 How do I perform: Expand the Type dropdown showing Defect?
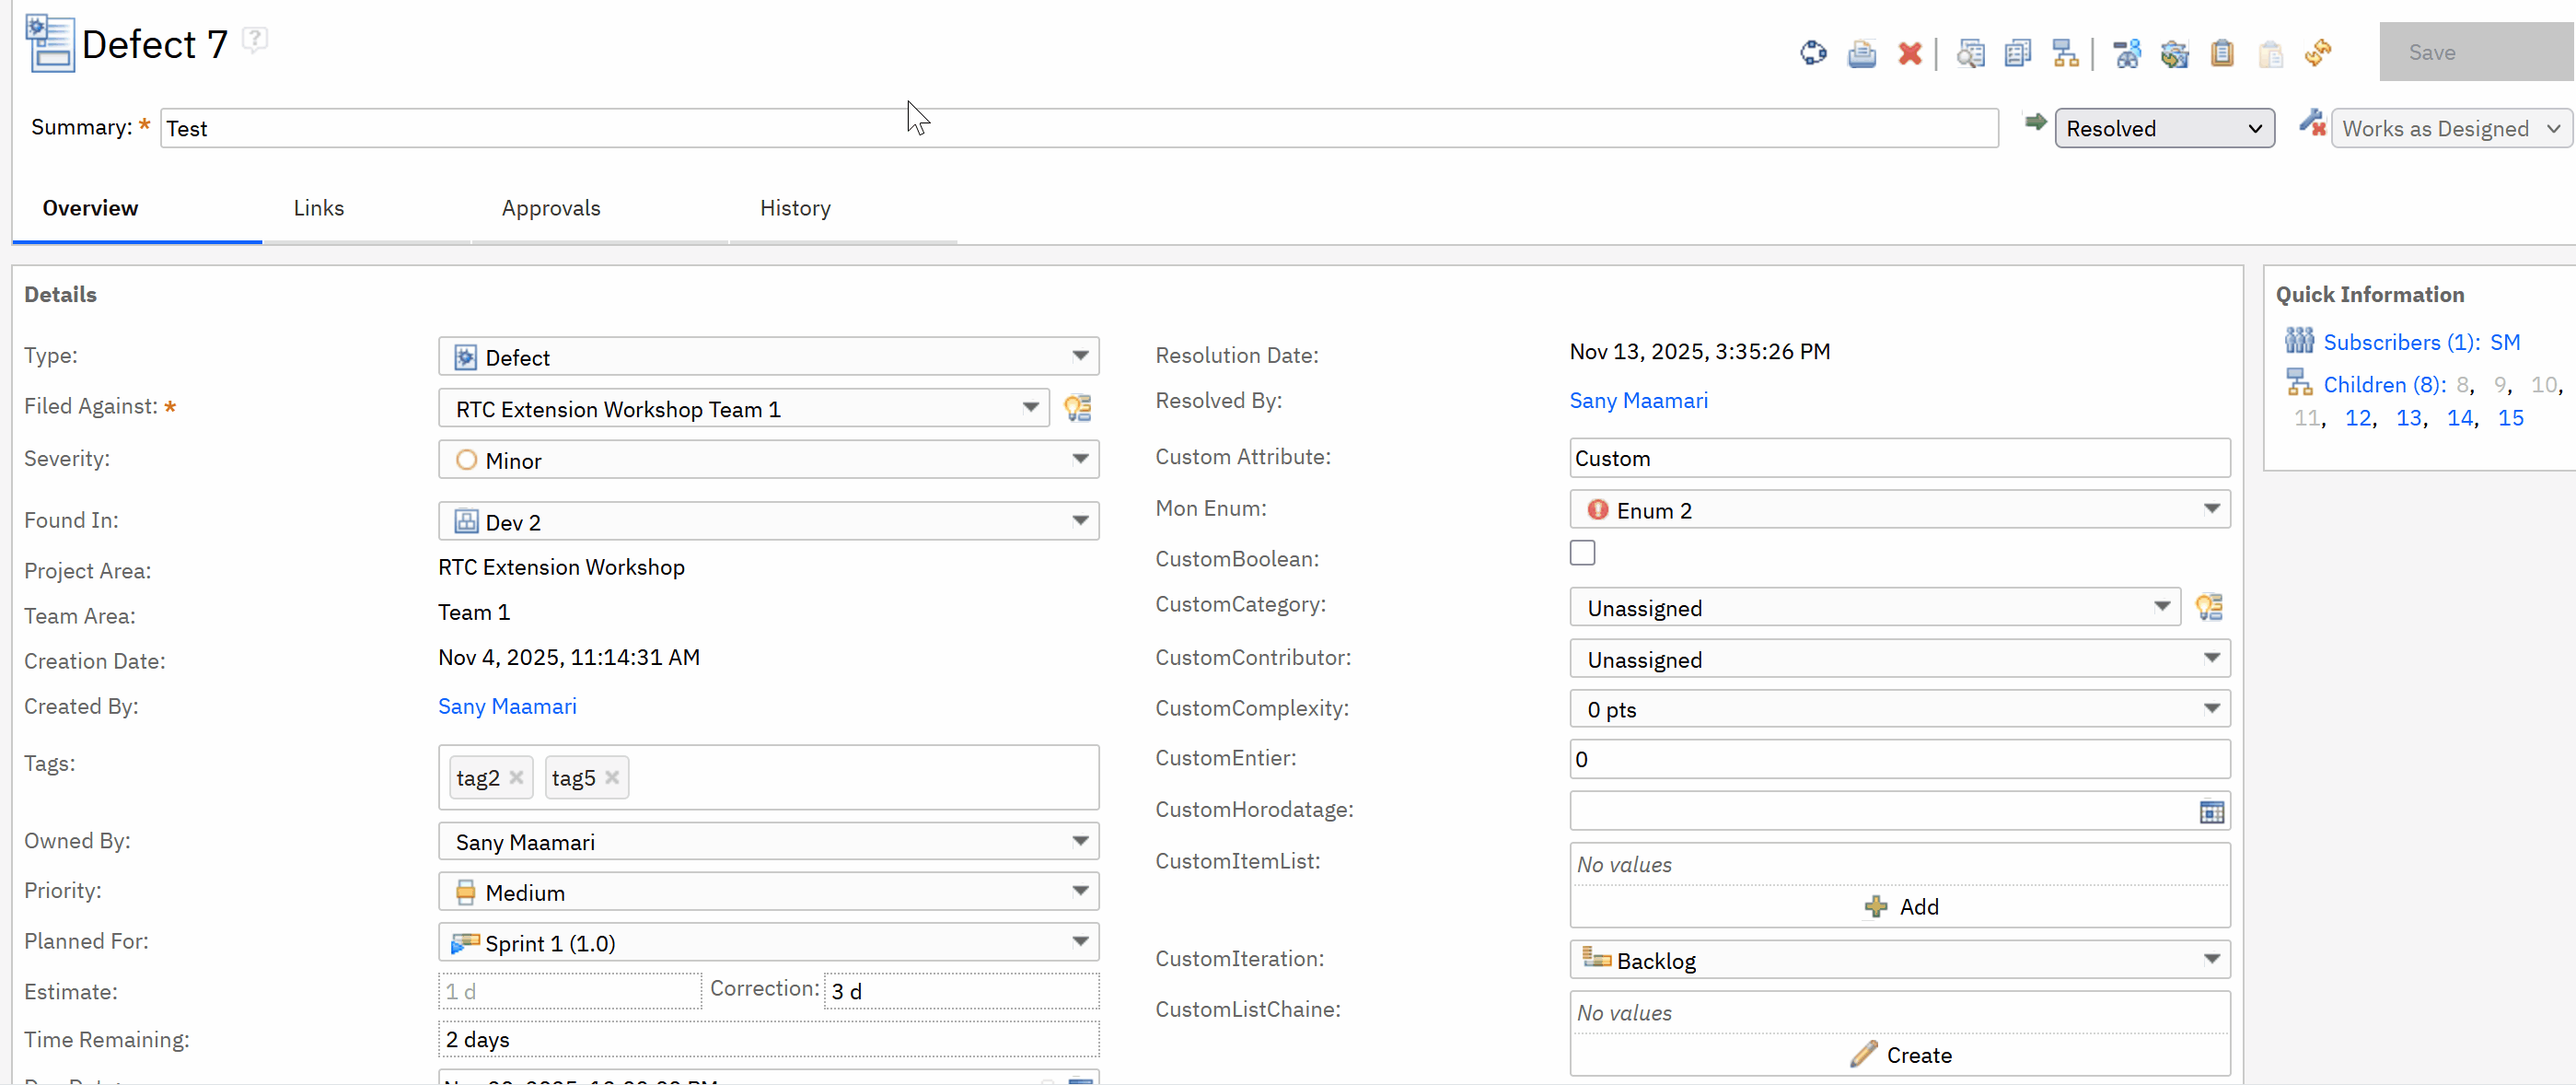tap(768, 357)
